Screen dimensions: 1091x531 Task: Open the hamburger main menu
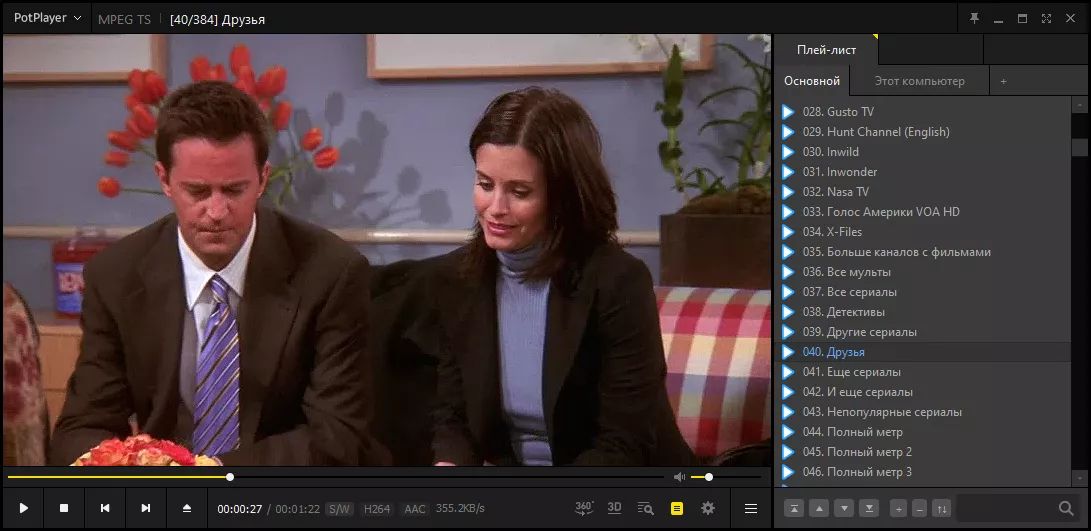751,509
